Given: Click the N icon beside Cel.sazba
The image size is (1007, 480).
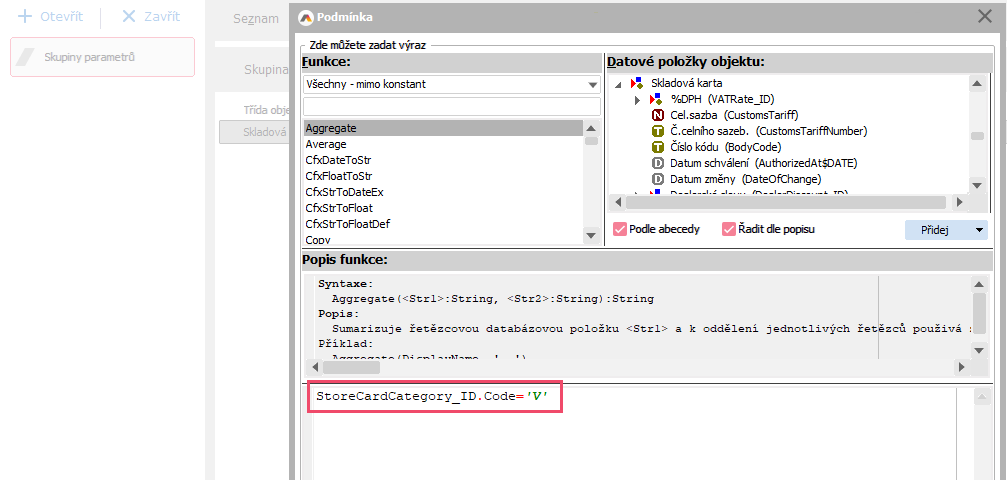Looking at the screenshot, I should (658, 115).
